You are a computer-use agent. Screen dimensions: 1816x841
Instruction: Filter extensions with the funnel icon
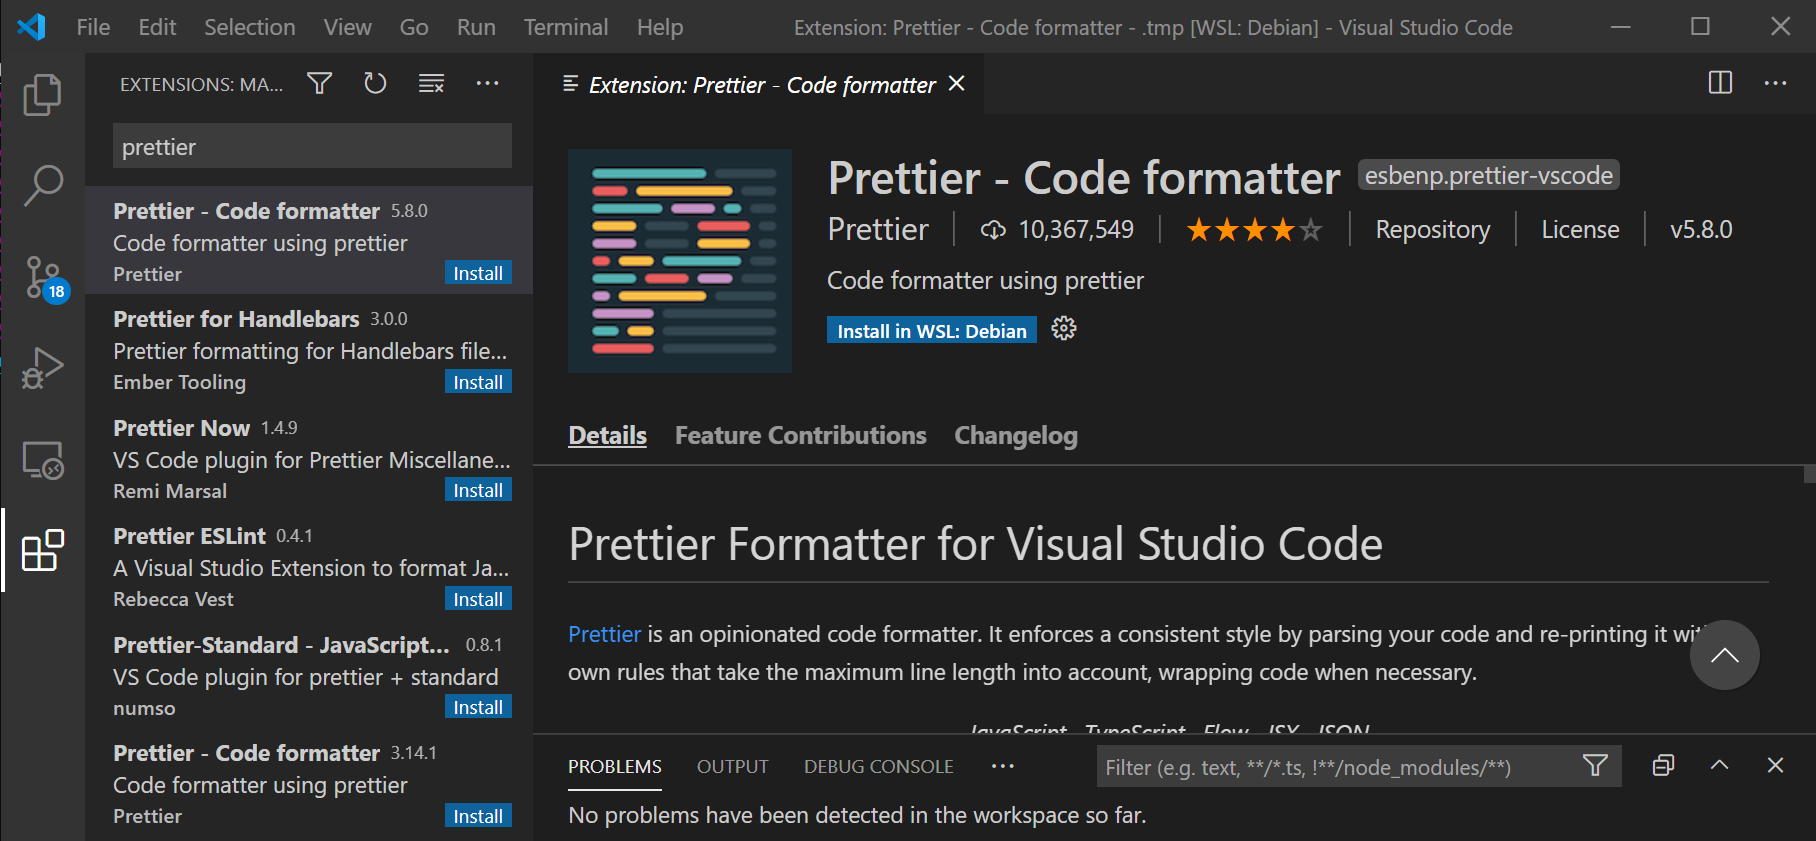(319, 83)
